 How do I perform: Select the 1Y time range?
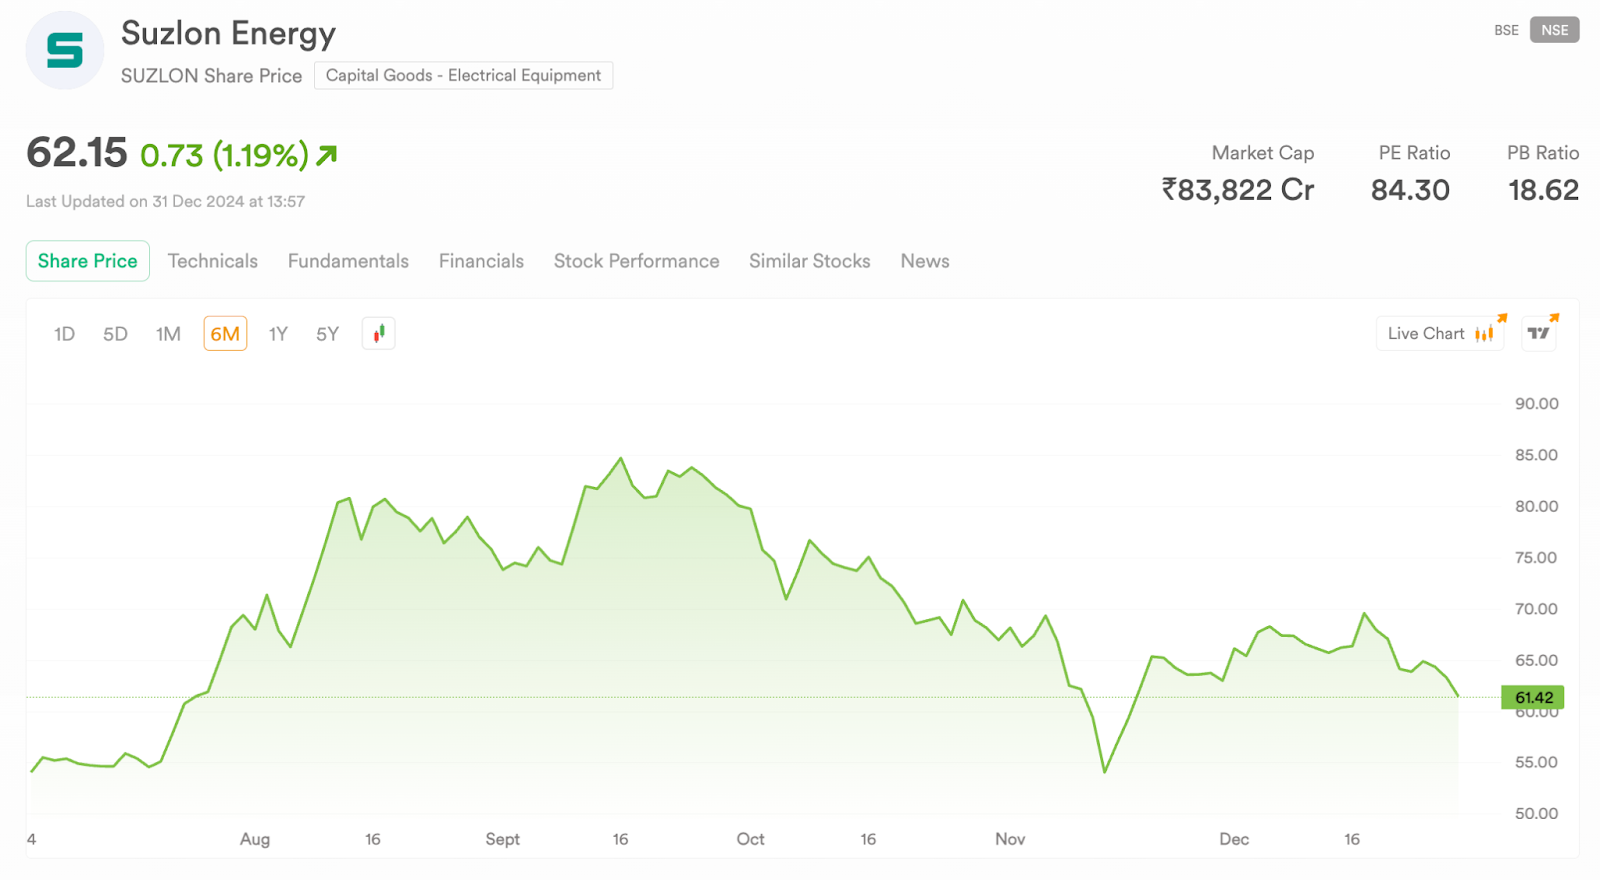tap(278, 334)
